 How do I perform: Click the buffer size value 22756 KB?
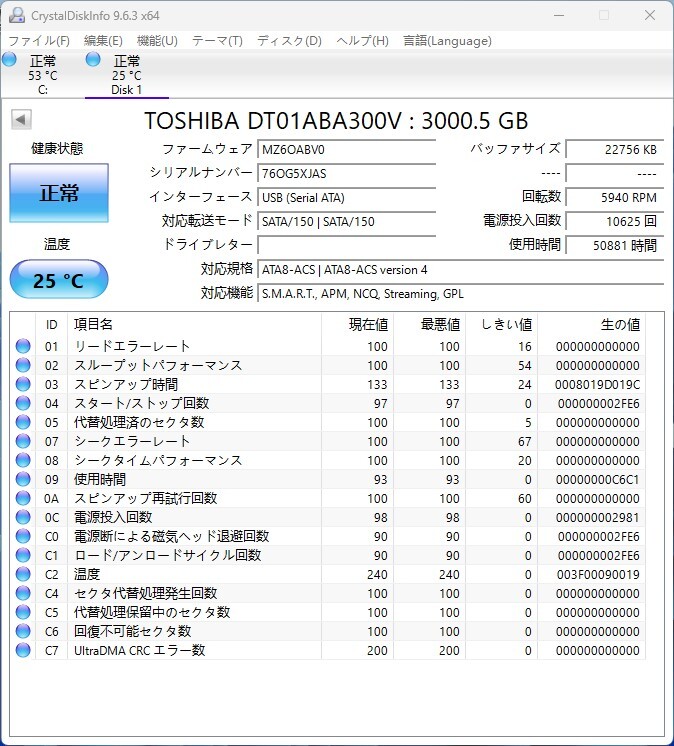tap(615, 150)
